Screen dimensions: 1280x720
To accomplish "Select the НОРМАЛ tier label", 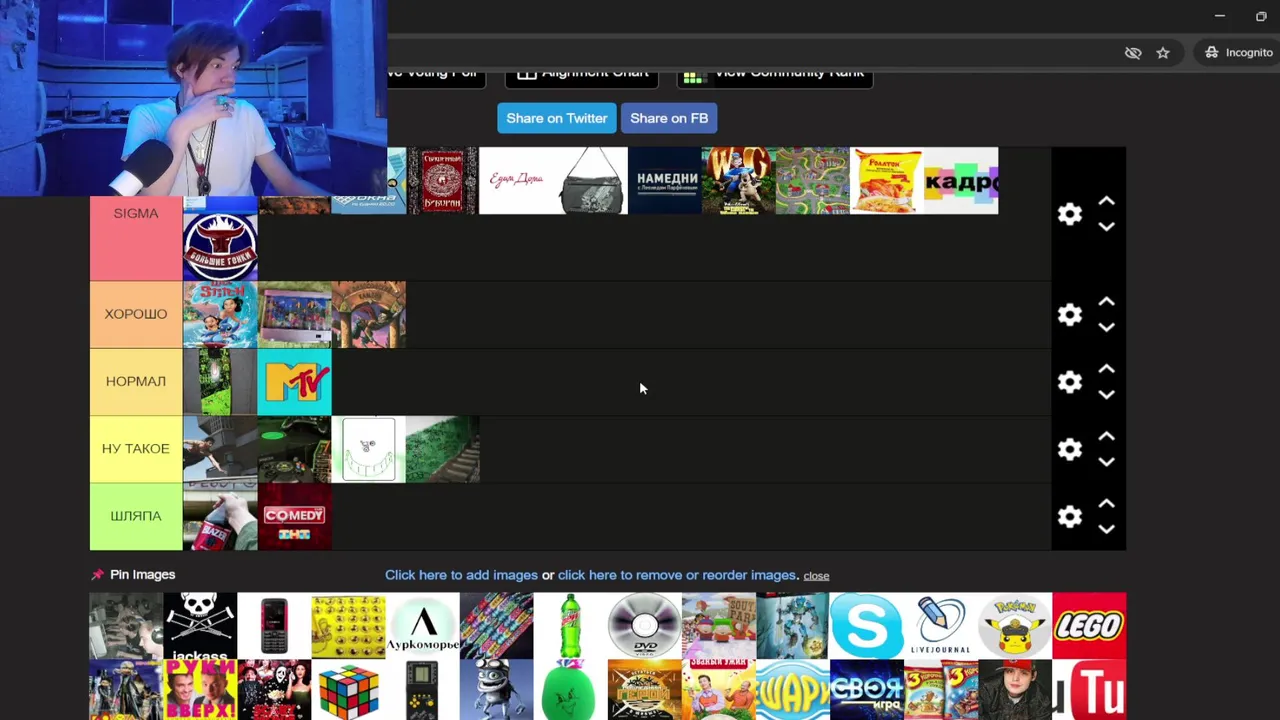I will 136,381.
